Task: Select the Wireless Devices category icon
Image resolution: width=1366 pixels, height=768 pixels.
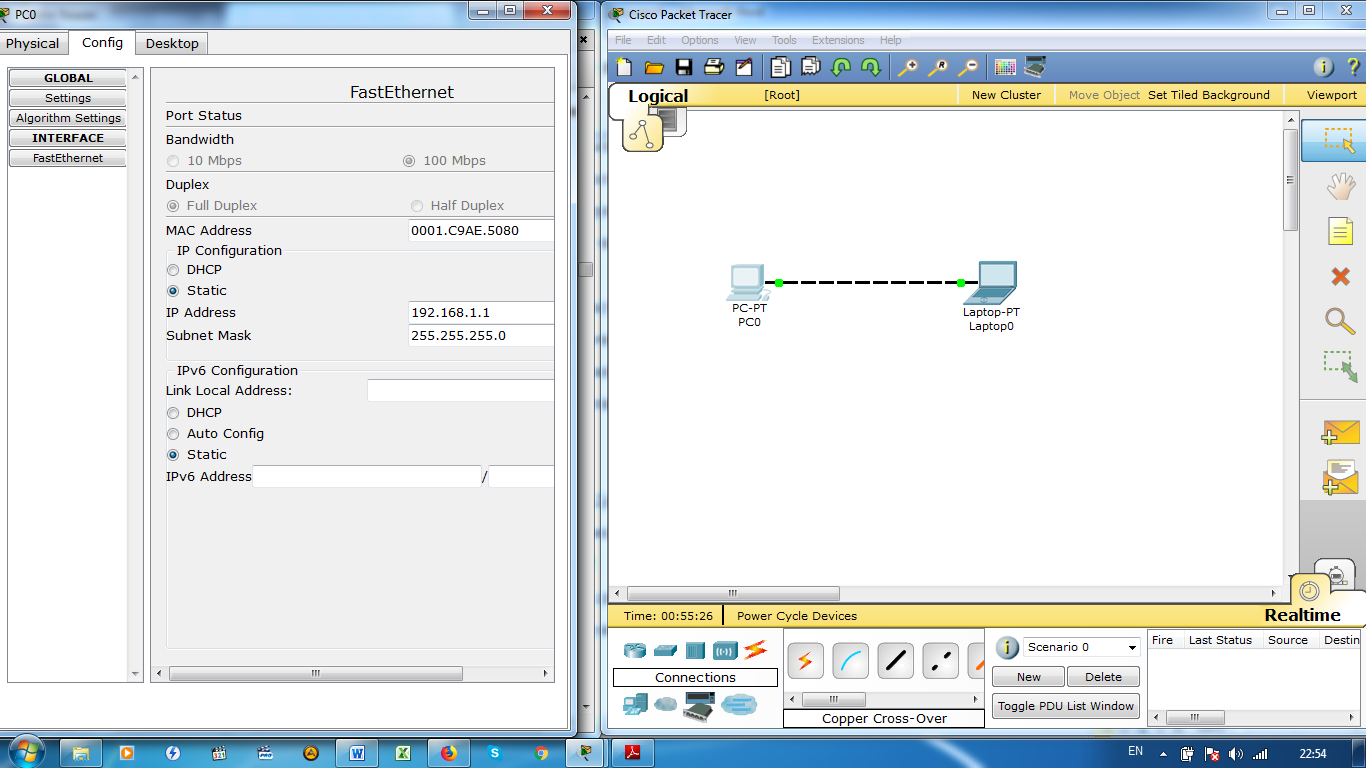Action: click(725, 650)
